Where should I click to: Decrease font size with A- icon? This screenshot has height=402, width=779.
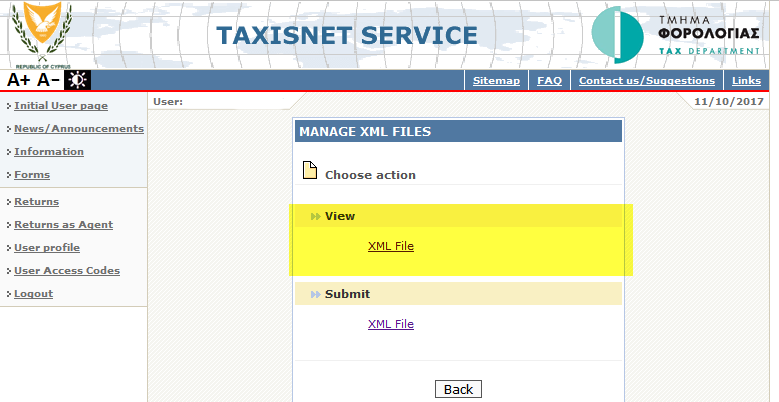48,80
